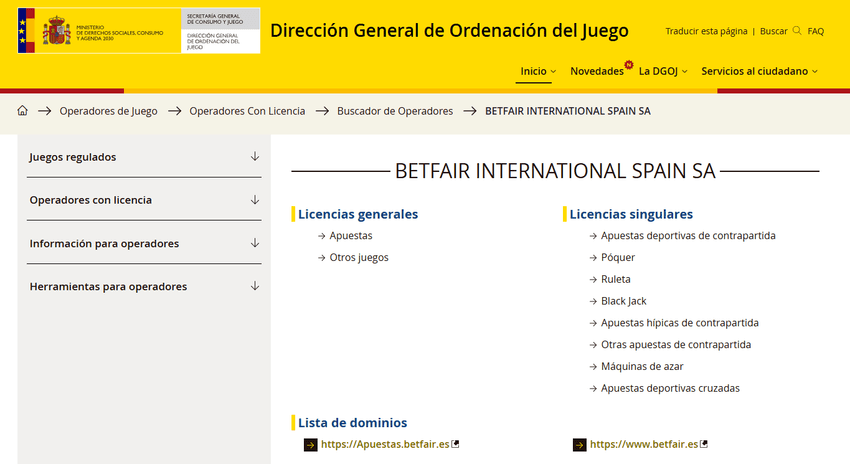The width and height of the screenshot is (850, 464).
Task: Go to Buscador de Operadores breadcrumb
Action: (x=395, y=111)
